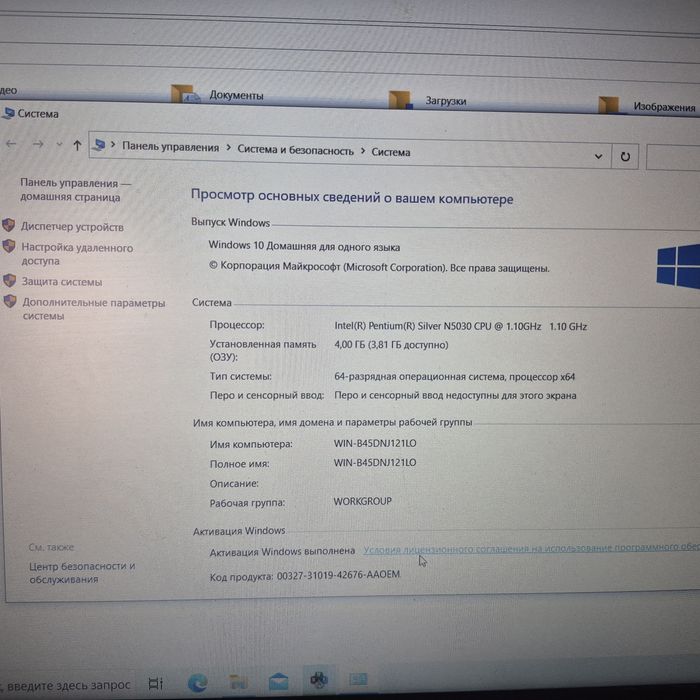Click the active Control Panel taskbar icon
700x700 pixels.
click(x=319, y=679)
